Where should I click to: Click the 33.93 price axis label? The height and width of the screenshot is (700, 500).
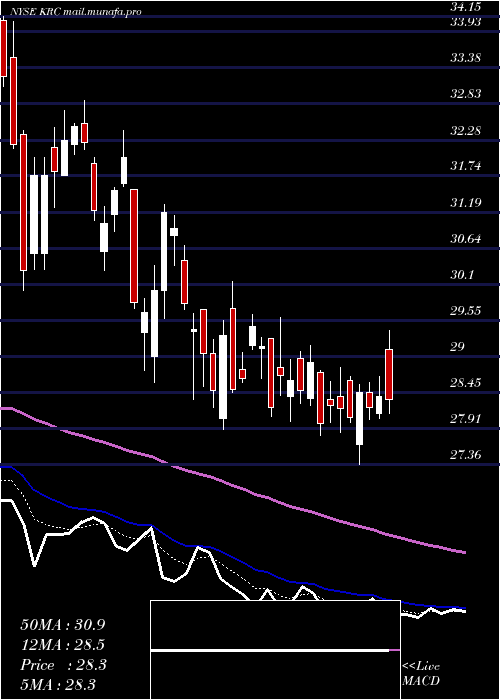click(466, 22)
